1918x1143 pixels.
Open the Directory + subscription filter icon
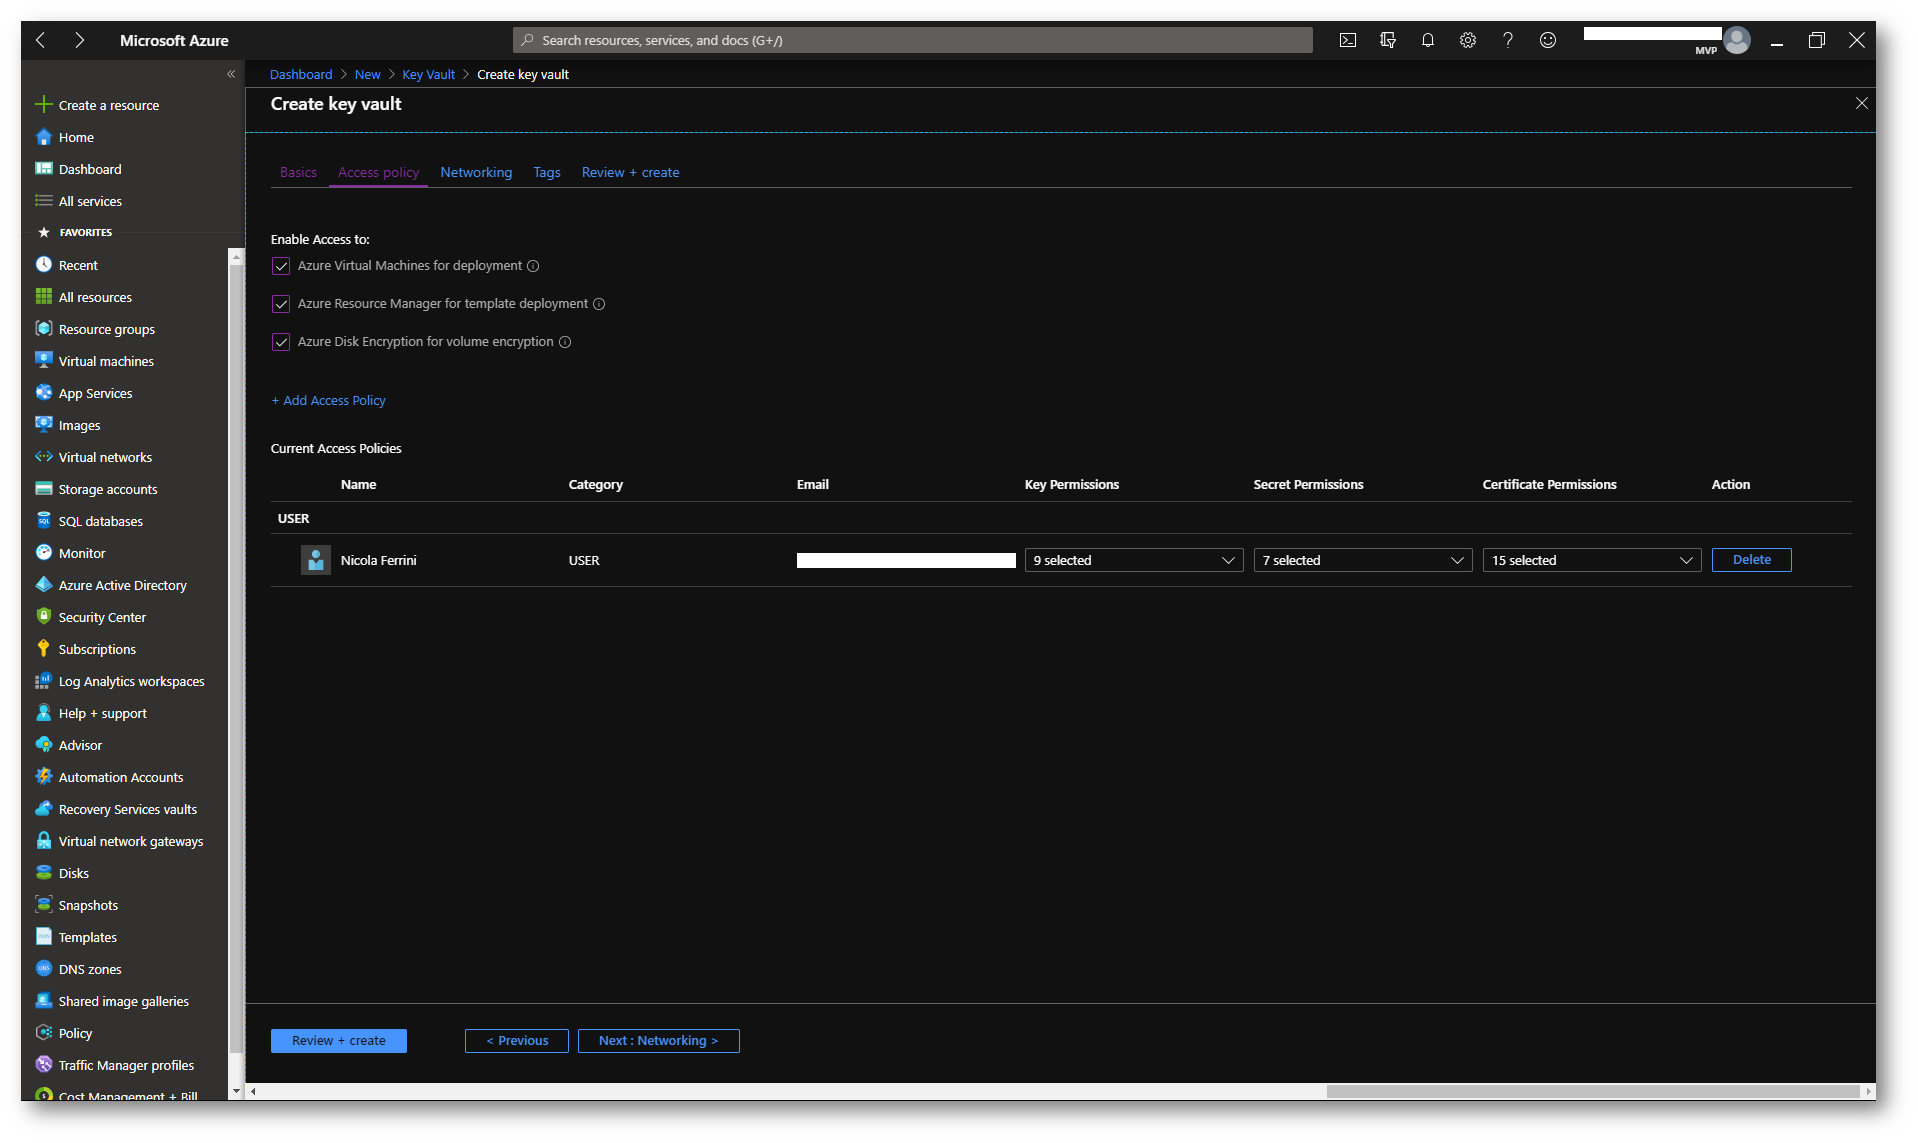(x=1387, y=40)
